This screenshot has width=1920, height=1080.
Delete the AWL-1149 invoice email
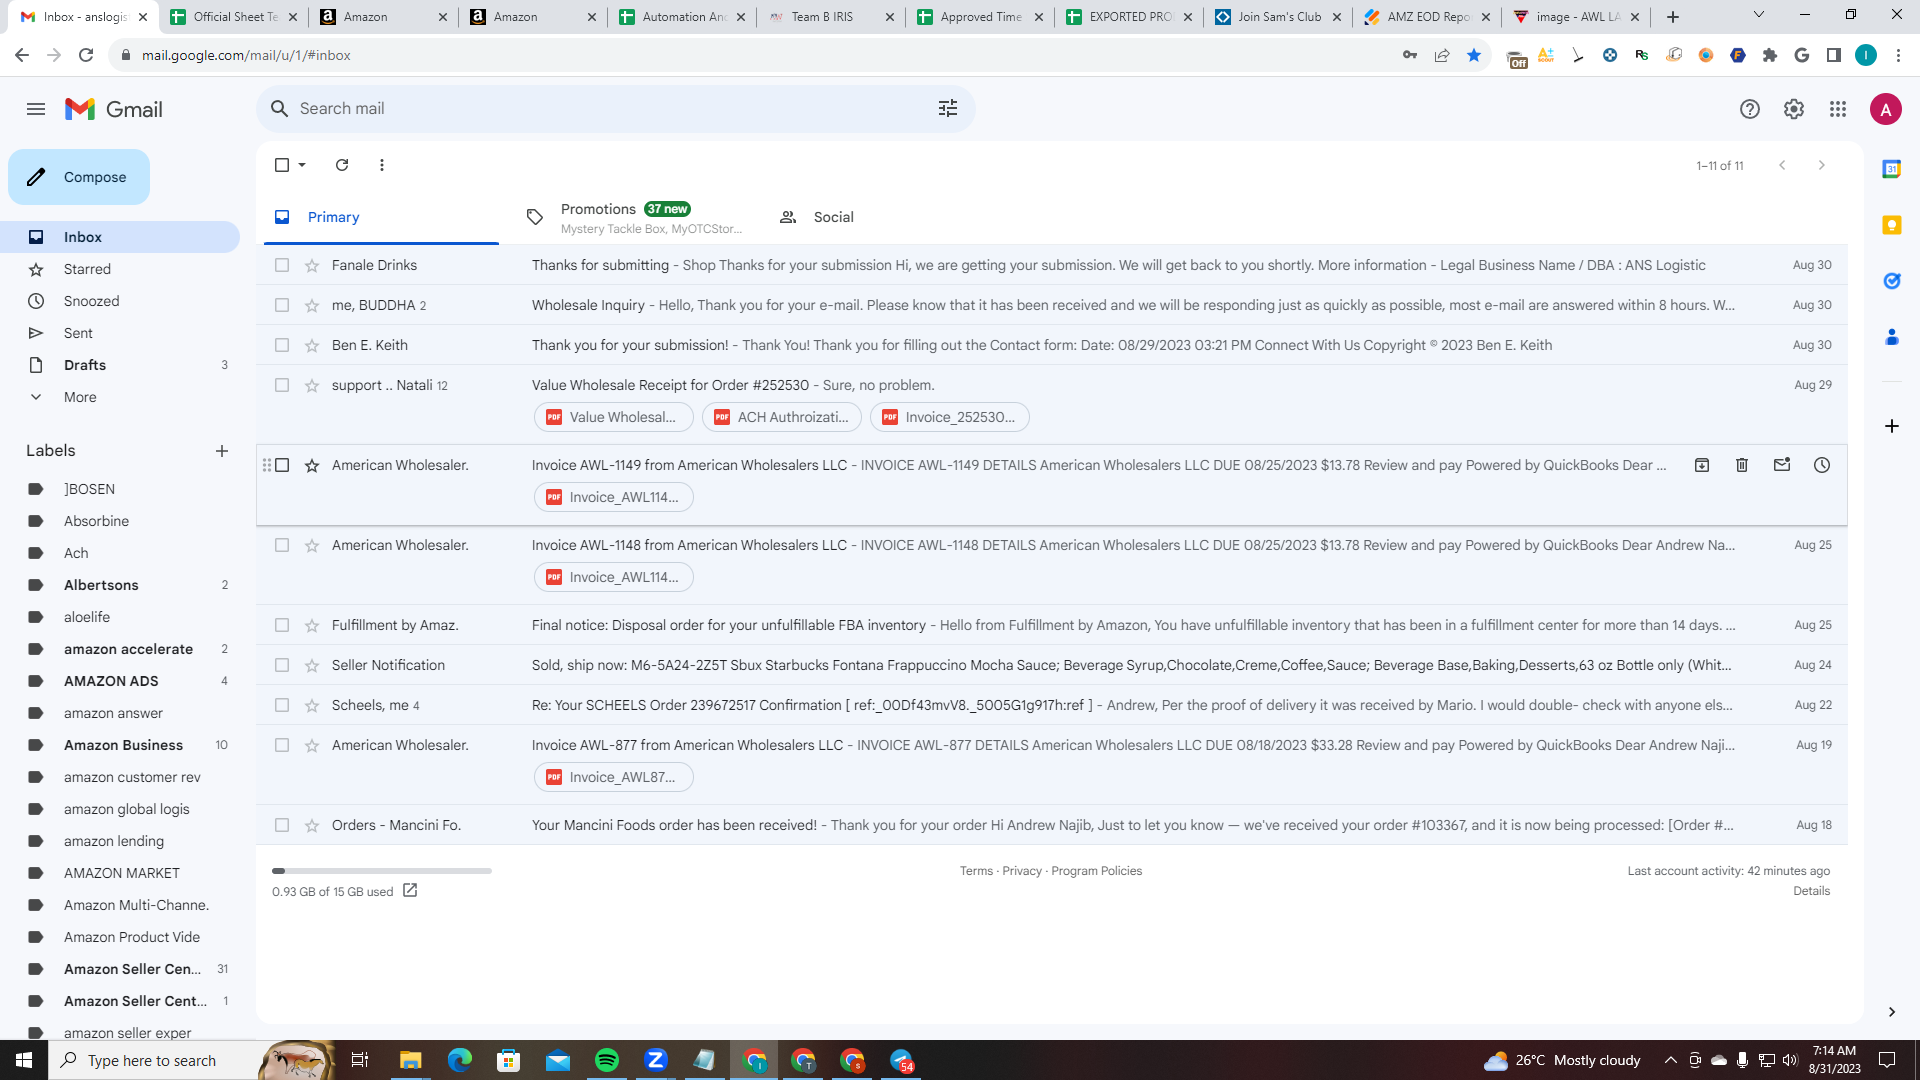click(x=1742, y=465)
